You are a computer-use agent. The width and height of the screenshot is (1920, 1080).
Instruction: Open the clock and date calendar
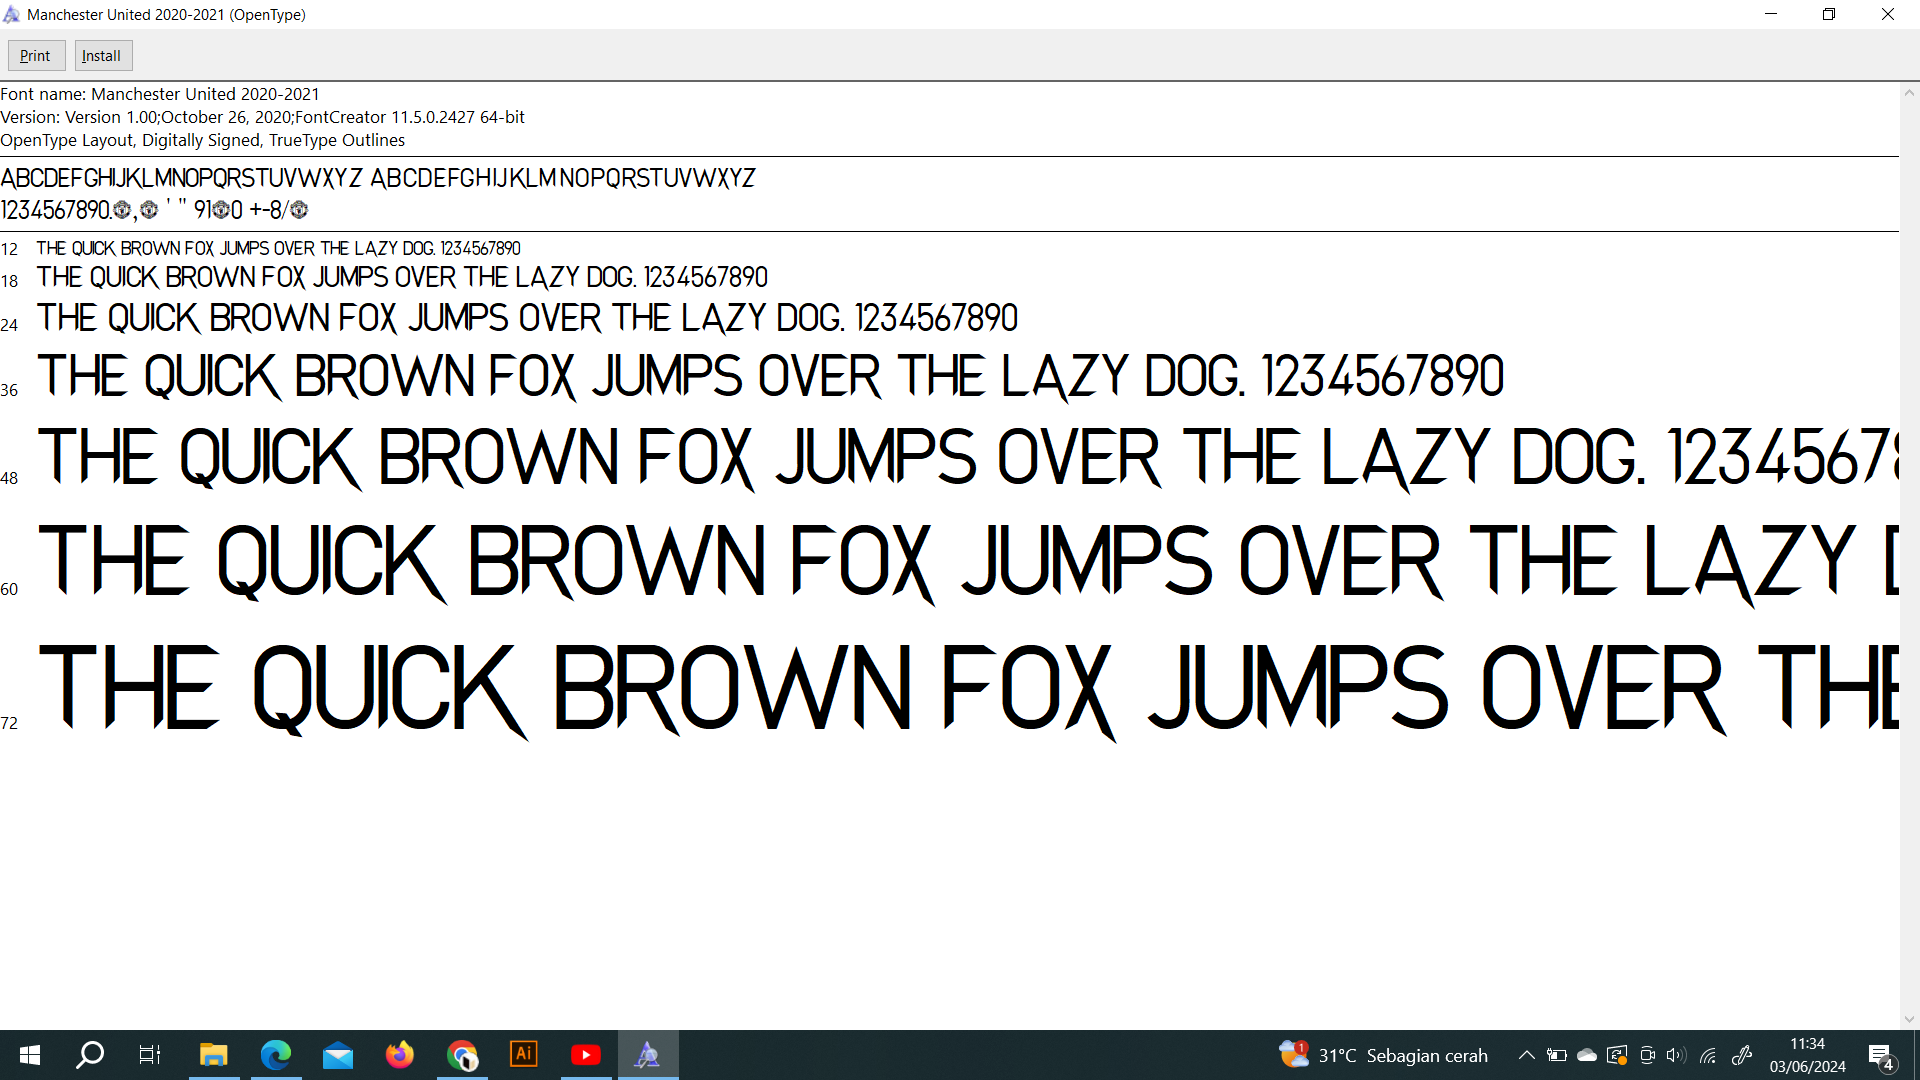pyautogui.click(x=1807, y=1055)
